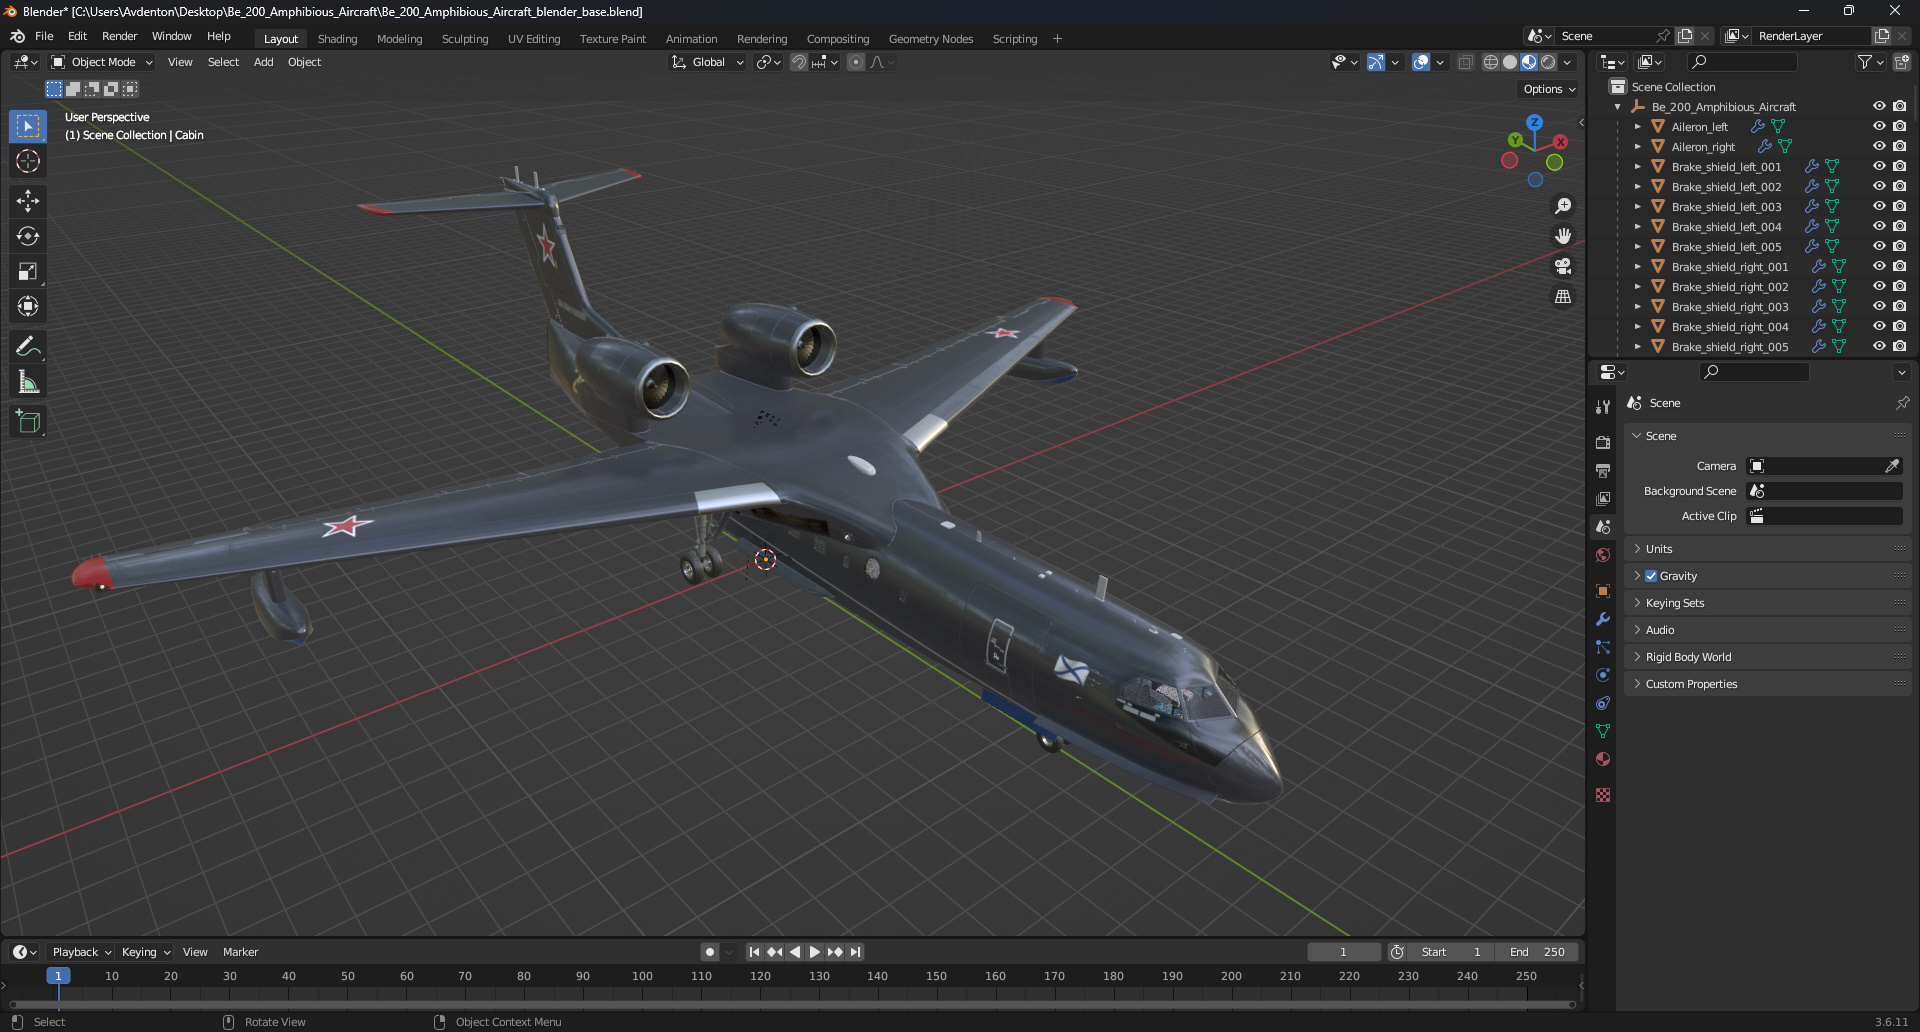Jump to the first frame

click(754, 952)
